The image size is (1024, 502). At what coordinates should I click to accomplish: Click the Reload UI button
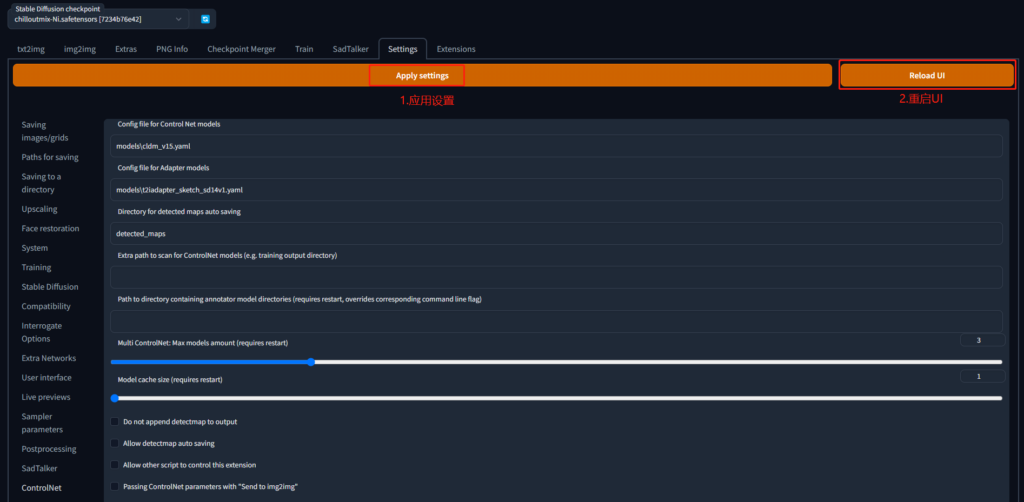click(927, 76)
